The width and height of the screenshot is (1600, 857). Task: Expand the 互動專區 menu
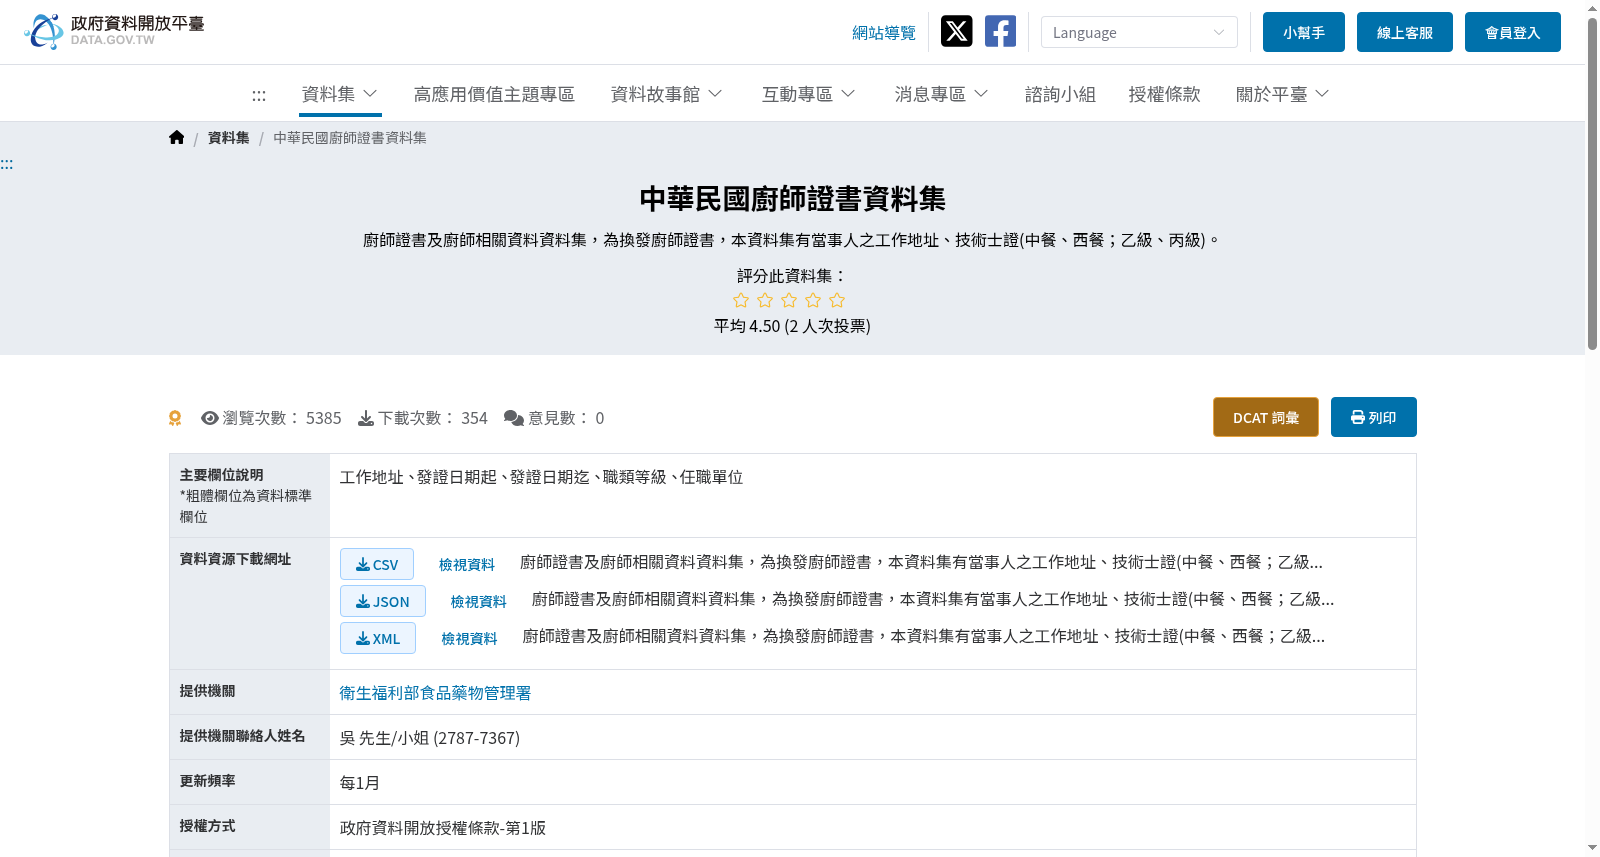tap(809, 94)
